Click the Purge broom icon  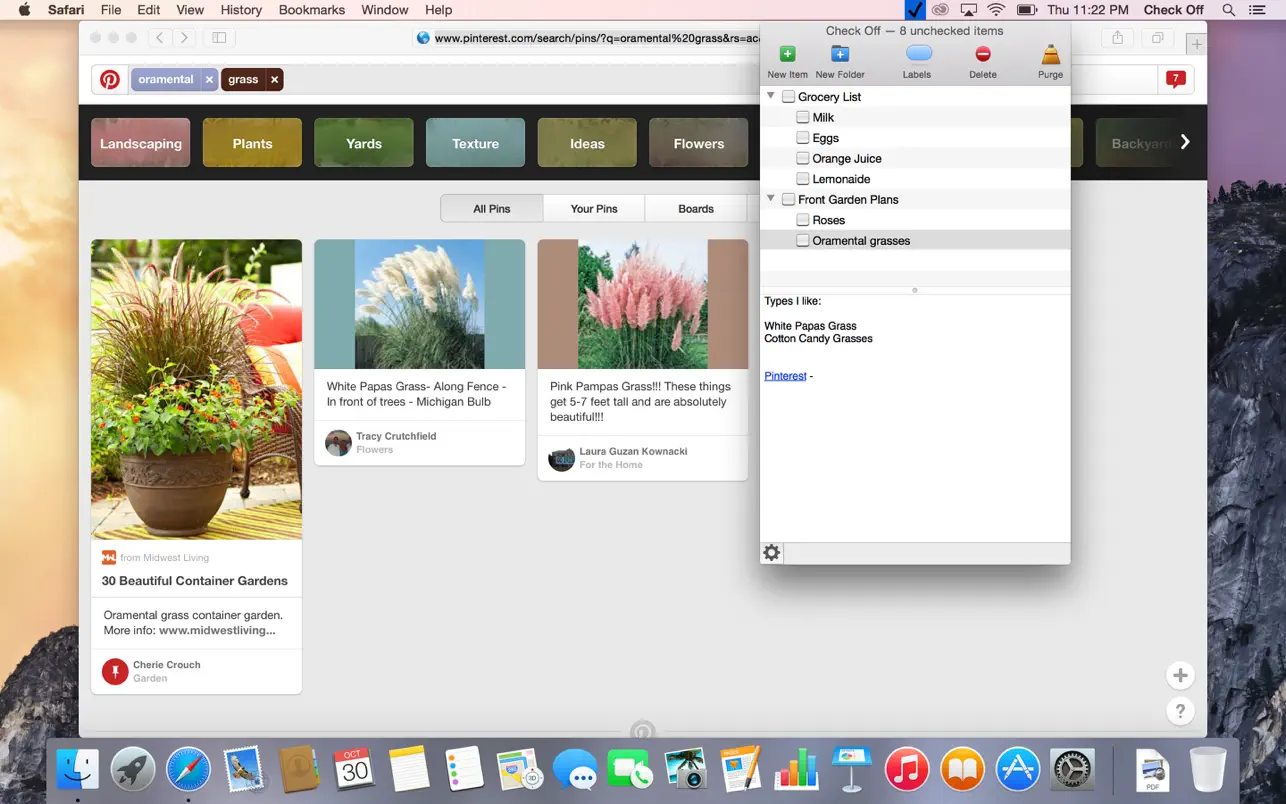[1050, 55]
